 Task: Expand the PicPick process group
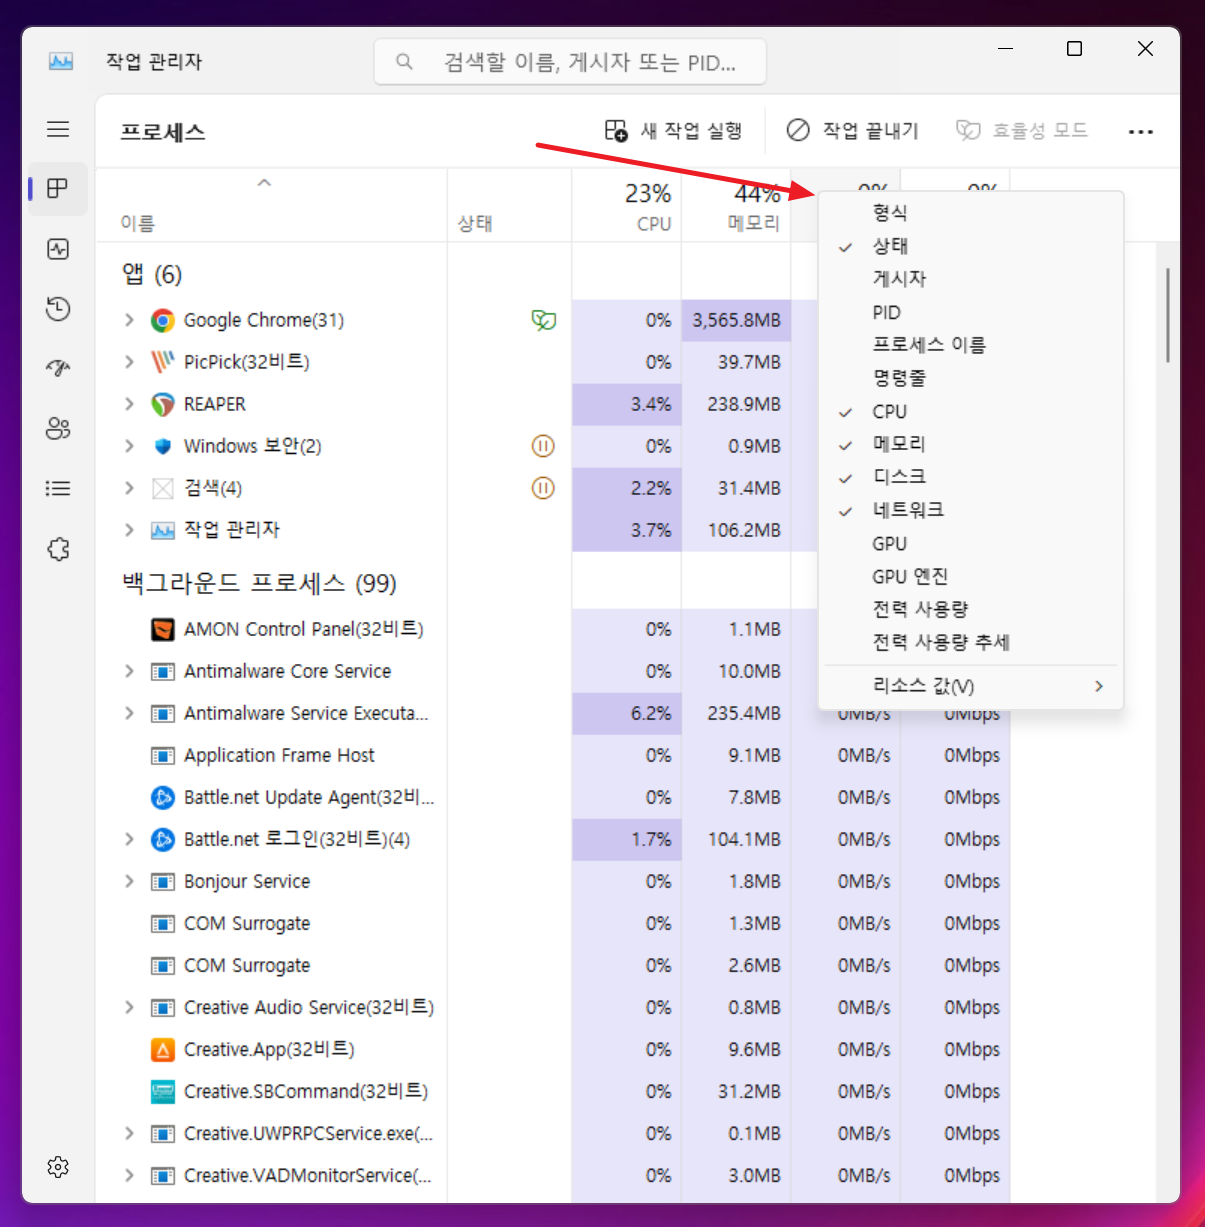[x=129, y=362]
